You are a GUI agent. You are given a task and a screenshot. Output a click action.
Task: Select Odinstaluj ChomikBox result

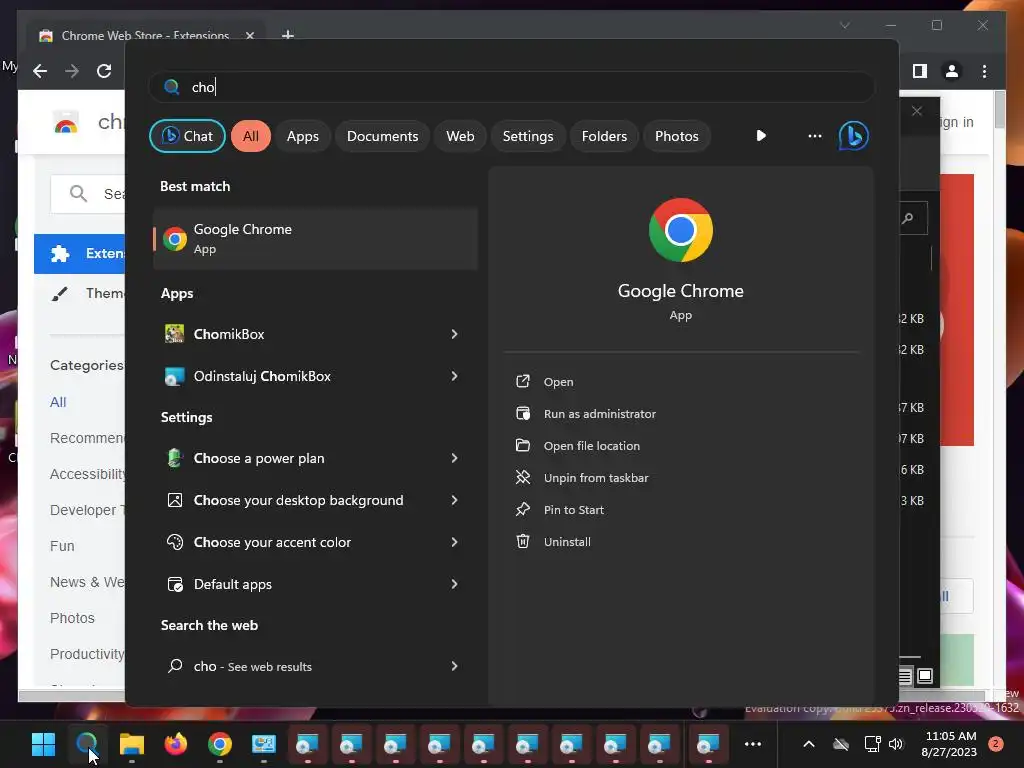point(302,376)
